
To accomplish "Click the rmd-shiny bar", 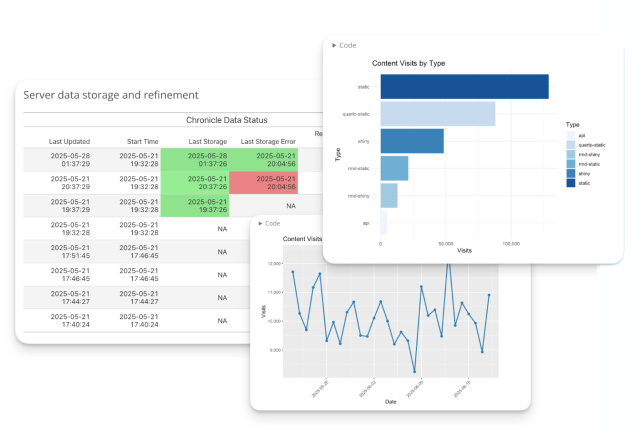I will (389, 195).
